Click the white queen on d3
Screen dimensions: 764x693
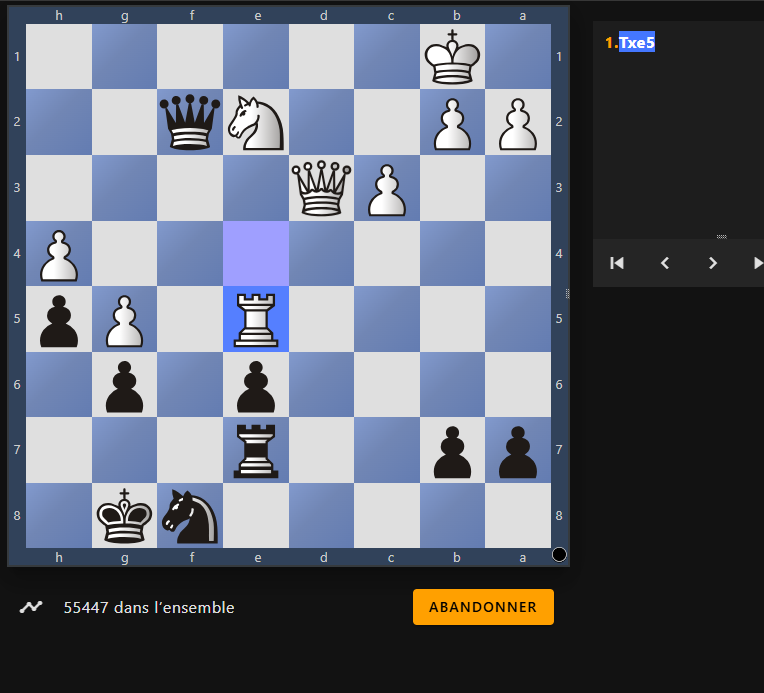click(322, 188)
